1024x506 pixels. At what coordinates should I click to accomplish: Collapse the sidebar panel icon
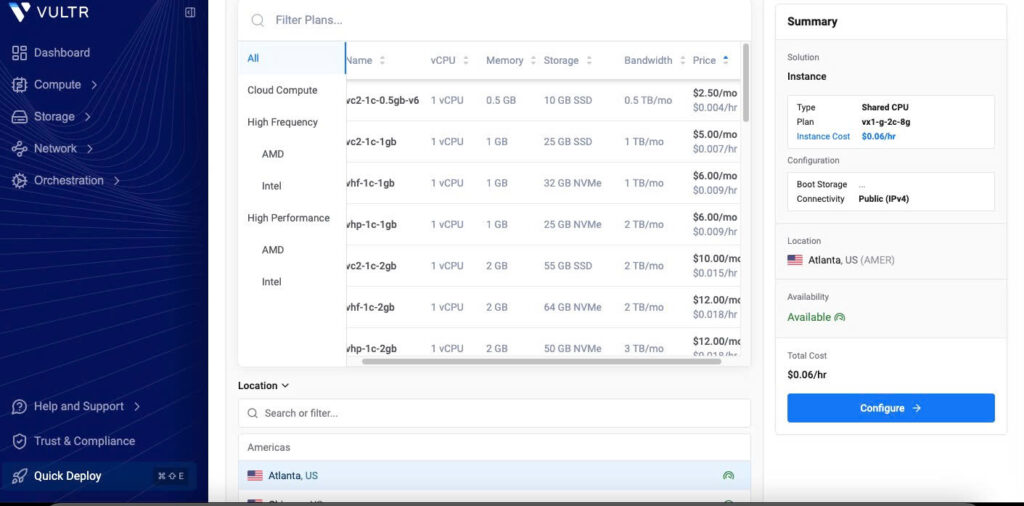coord(190,12)
